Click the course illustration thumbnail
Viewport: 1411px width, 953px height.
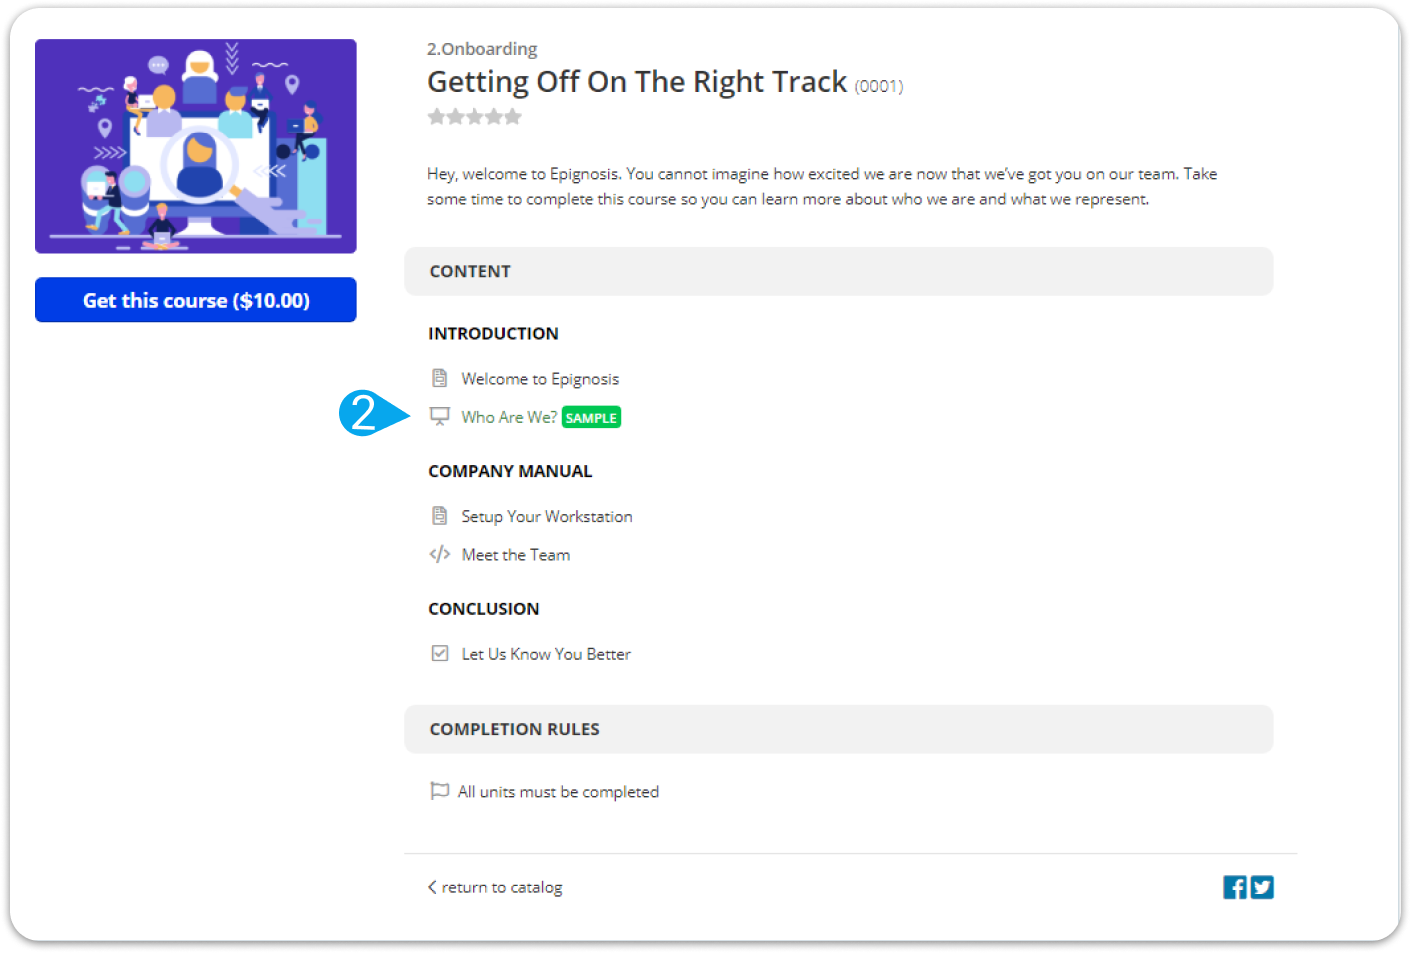click(x=196, y=146)
